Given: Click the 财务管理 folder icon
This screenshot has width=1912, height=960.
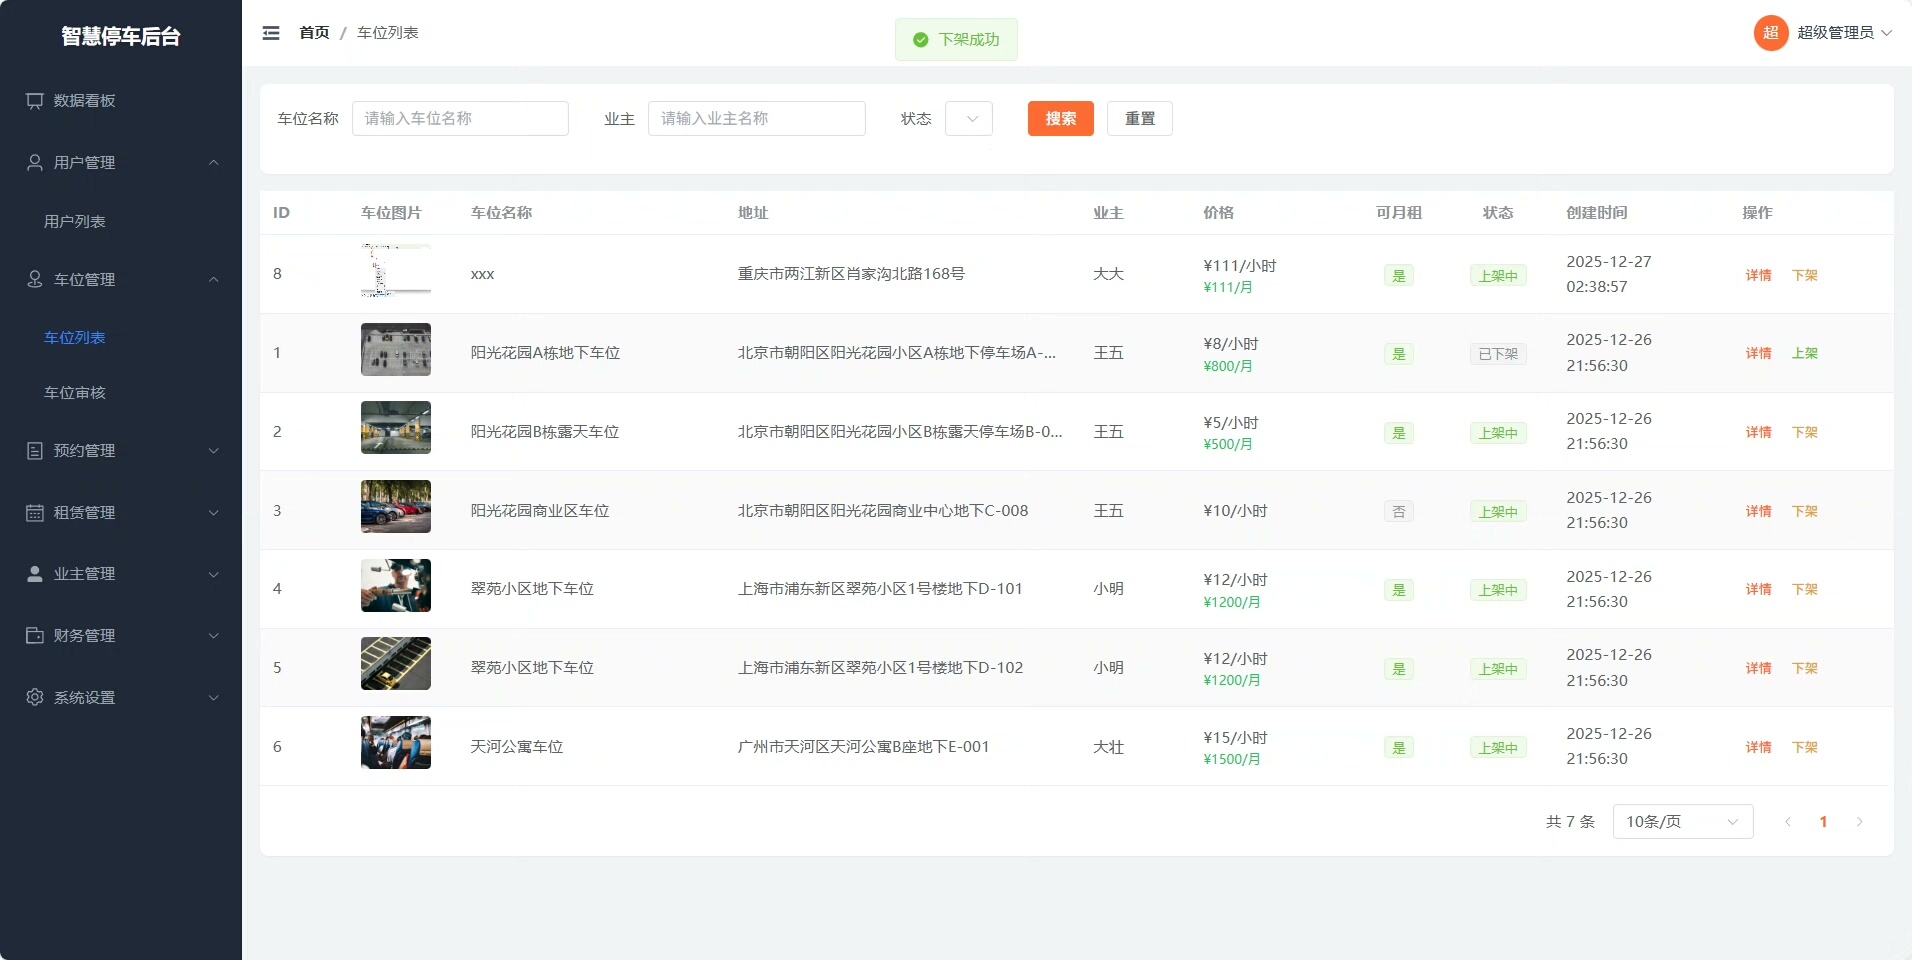Looking at the screenshot, I should click(35, 636).
